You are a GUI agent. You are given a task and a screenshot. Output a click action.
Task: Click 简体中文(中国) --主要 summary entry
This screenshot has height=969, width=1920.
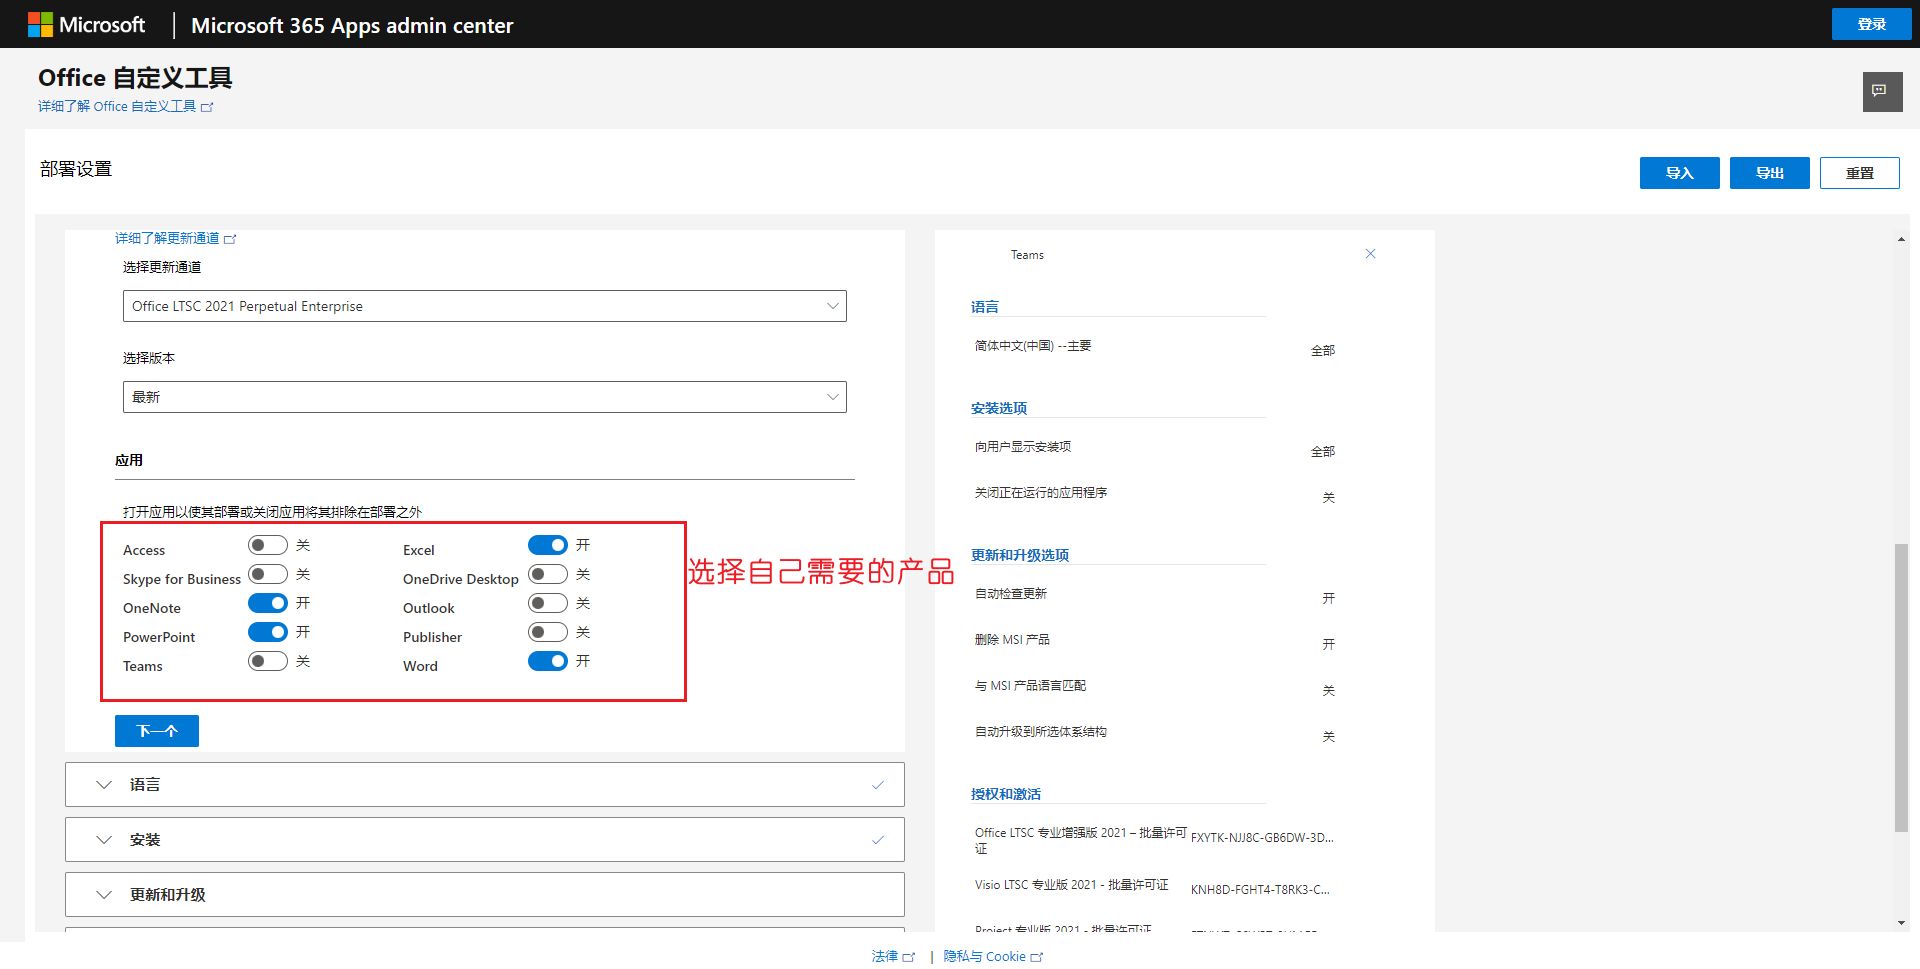(1033, 346)
